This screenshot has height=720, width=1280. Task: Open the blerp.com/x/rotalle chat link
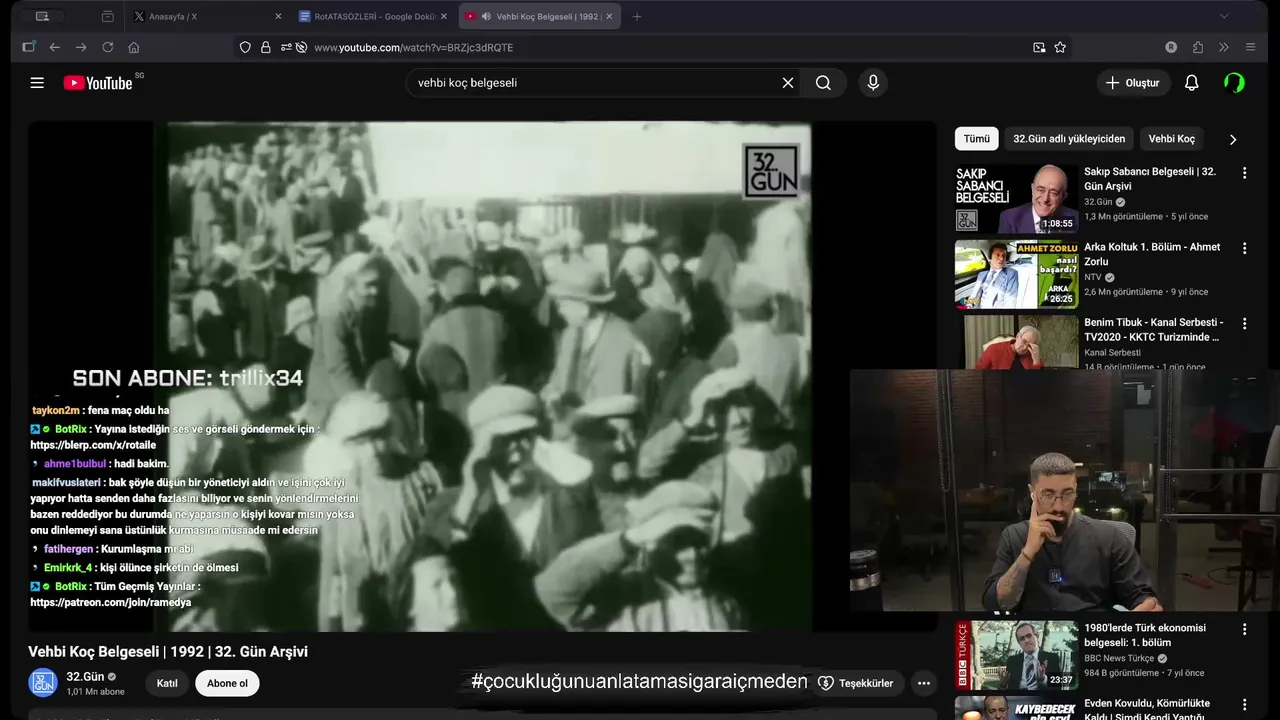(x=93, y=445)
